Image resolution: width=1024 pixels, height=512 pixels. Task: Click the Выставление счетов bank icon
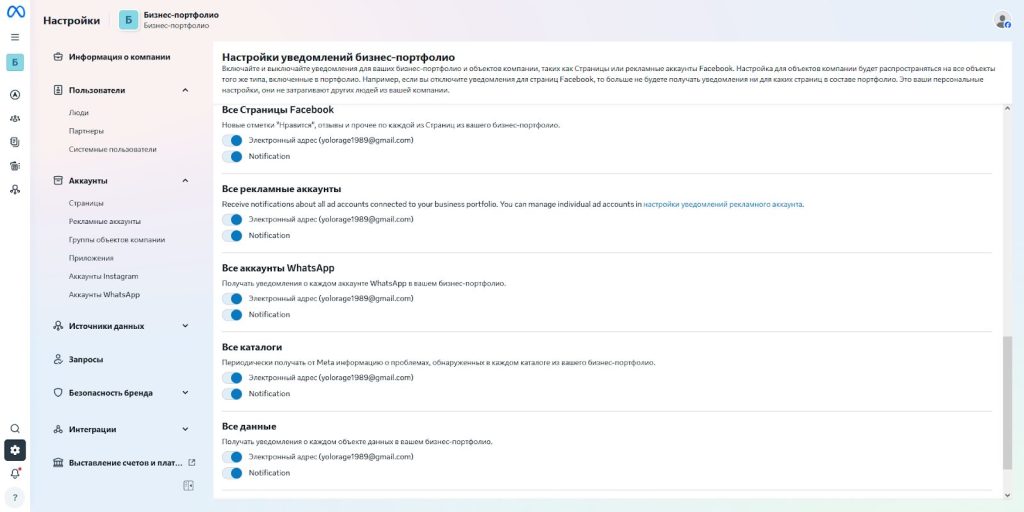(x=57, y=462)
